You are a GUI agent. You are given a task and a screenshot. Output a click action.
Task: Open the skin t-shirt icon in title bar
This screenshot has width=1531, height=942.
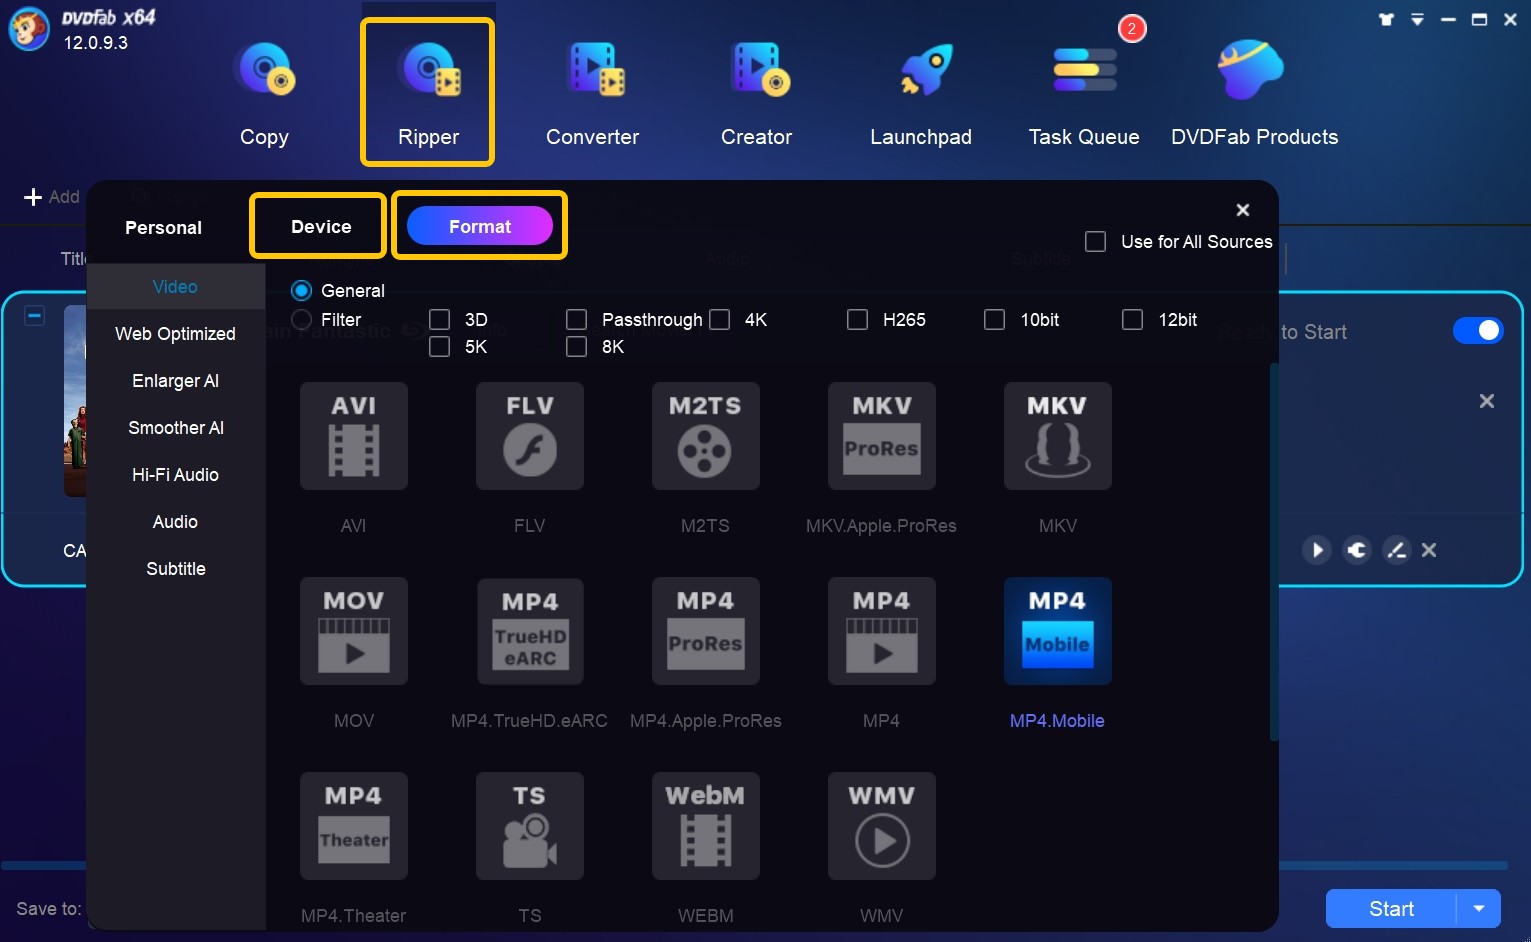click(1386, 19)
